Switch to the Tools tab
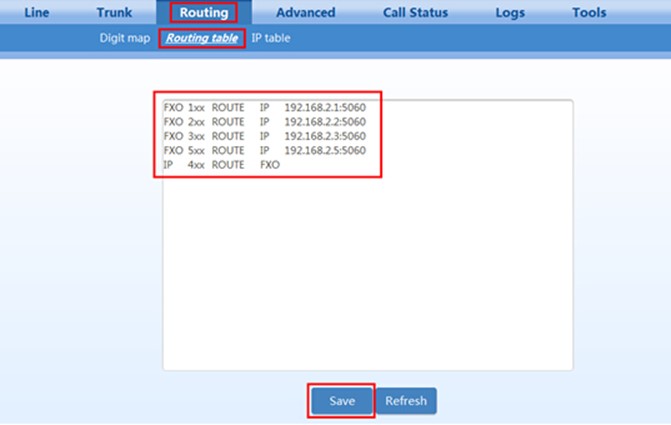 [589, 13]
